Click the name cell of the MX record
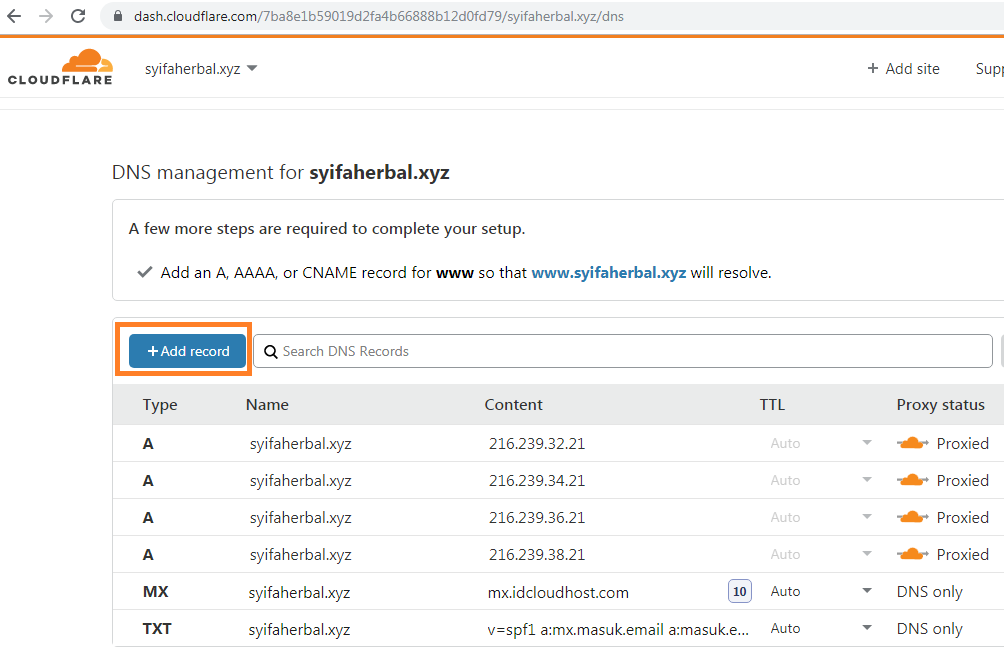The height and width of the screenshot is (651, 1004). pyautogui.click(x=300, y=593)
